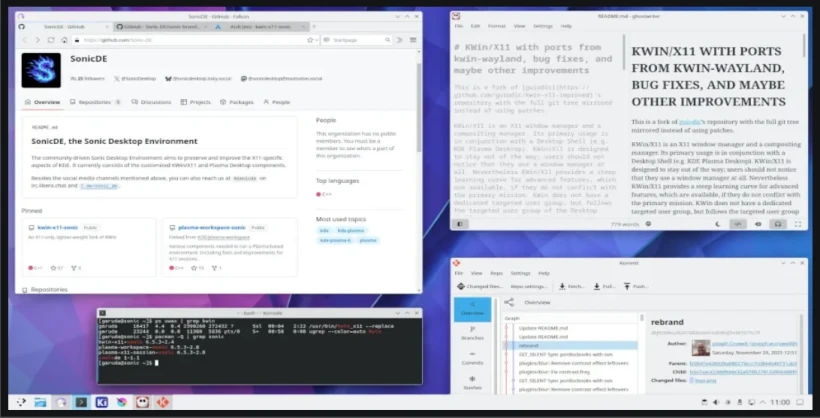The width and height of the screenshot is (820, 418).
Task: Open Falkon's hamburger main menu
Action: (x=413, y=40)
